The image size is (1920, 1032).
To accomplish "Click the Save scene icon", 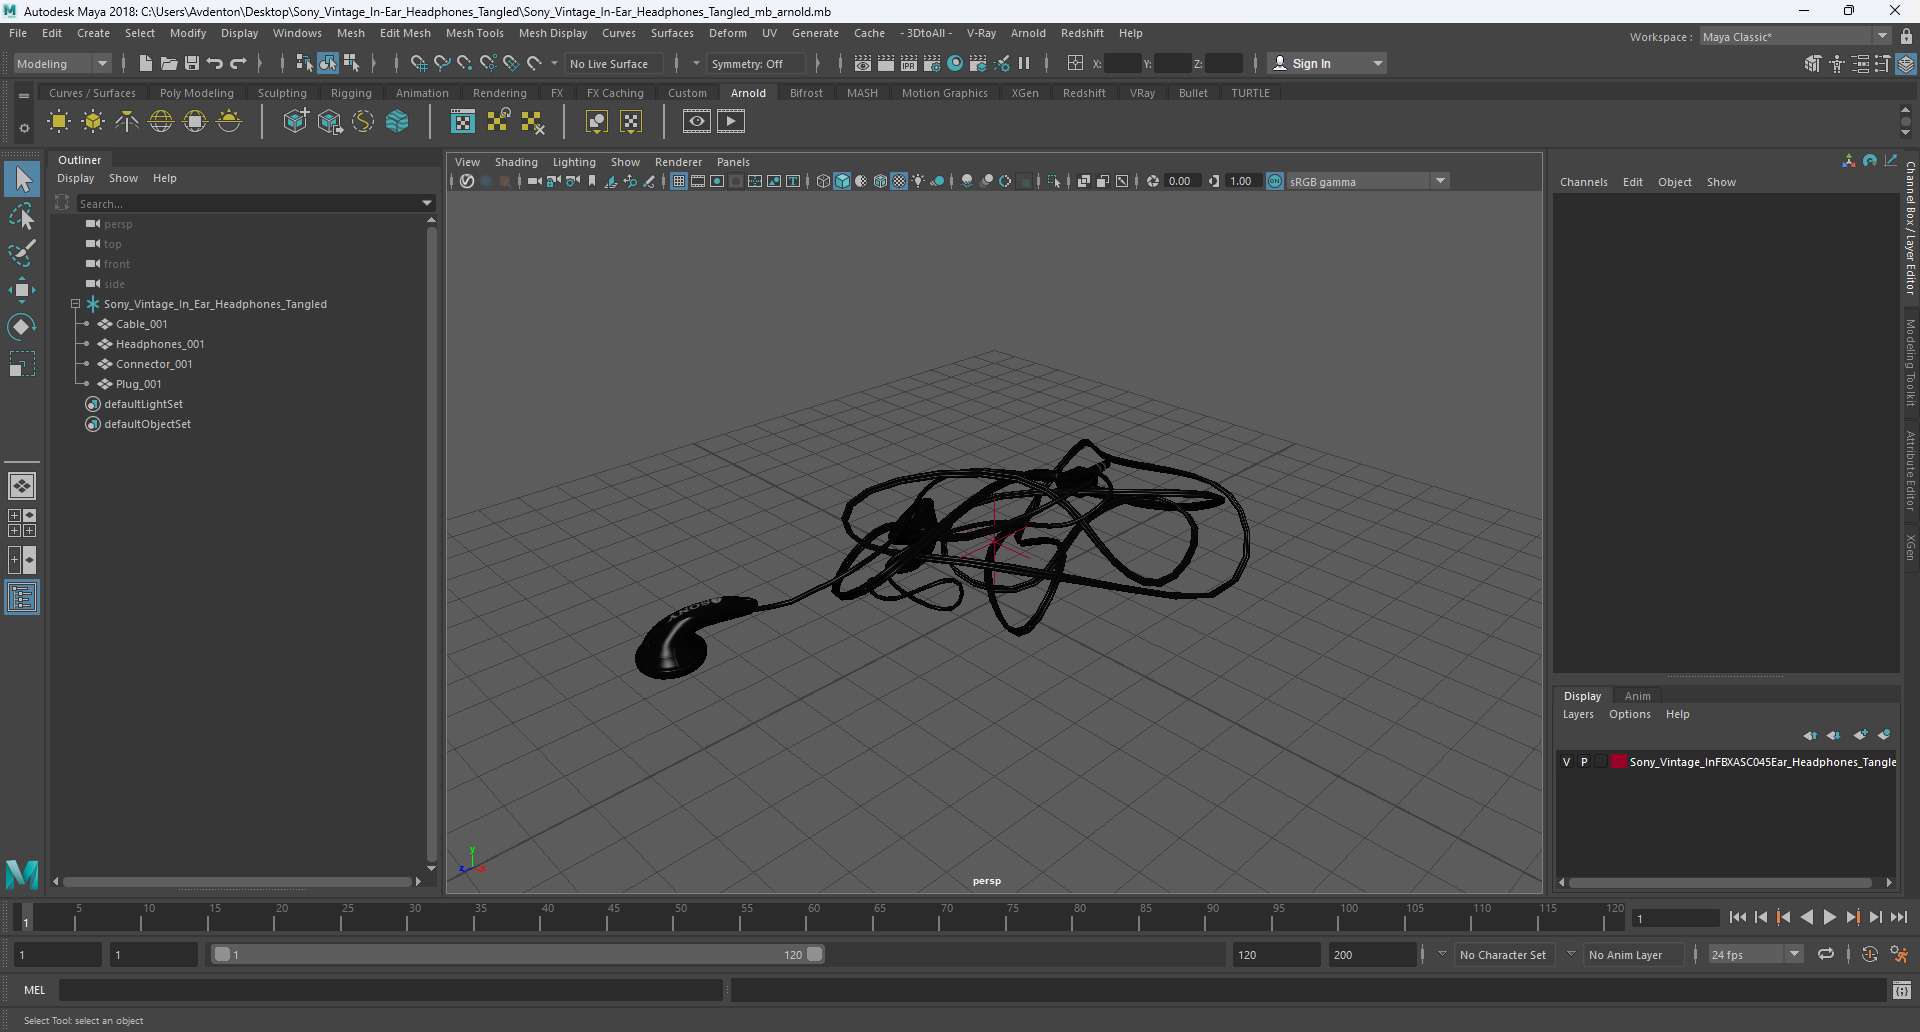I will tap(192, 63).
